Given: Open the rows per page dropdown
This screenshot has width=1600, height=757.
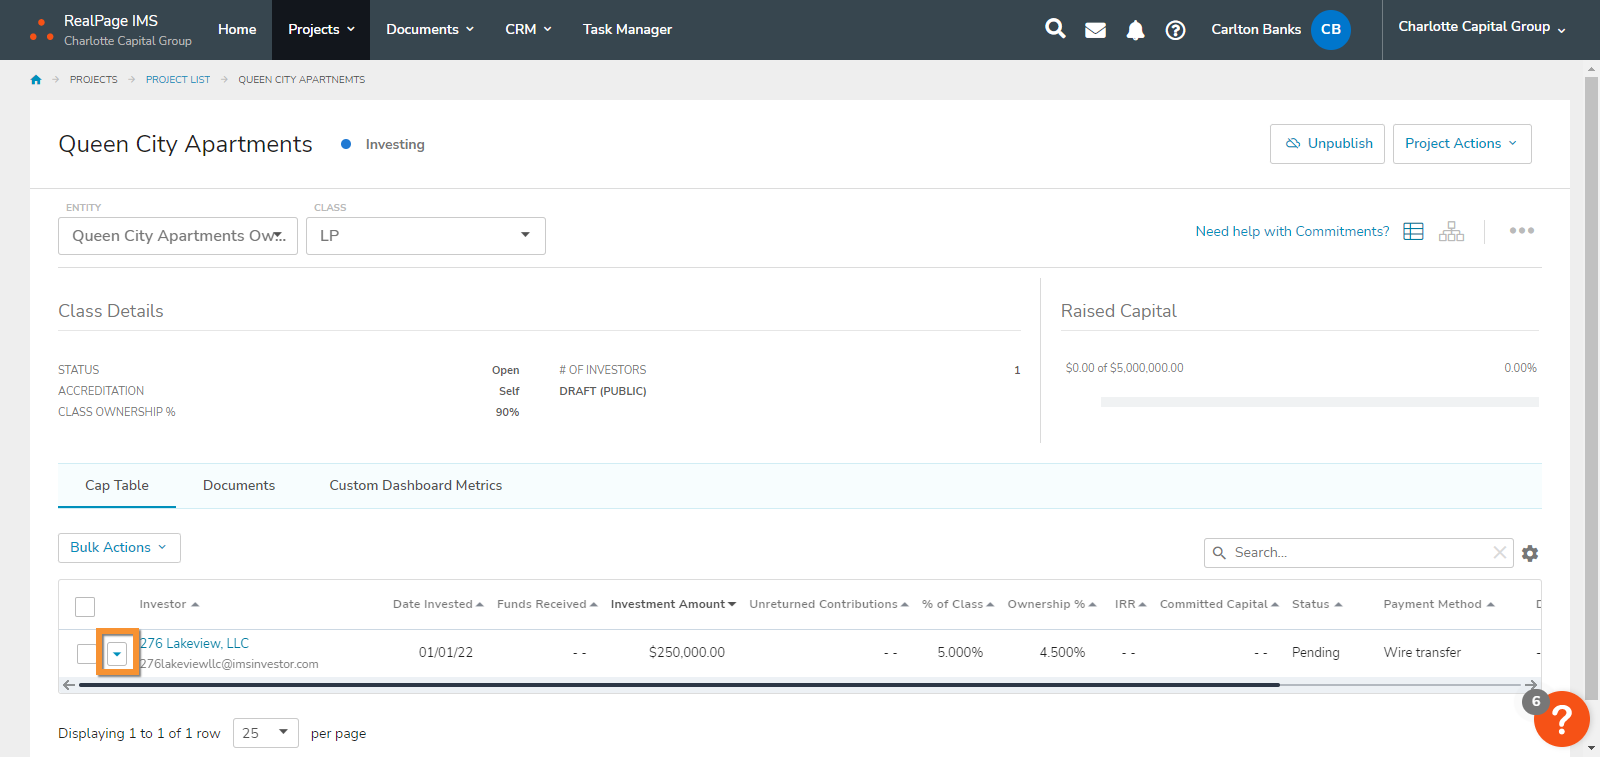Looking at the screenshot, I should click(x=266, y=733).
